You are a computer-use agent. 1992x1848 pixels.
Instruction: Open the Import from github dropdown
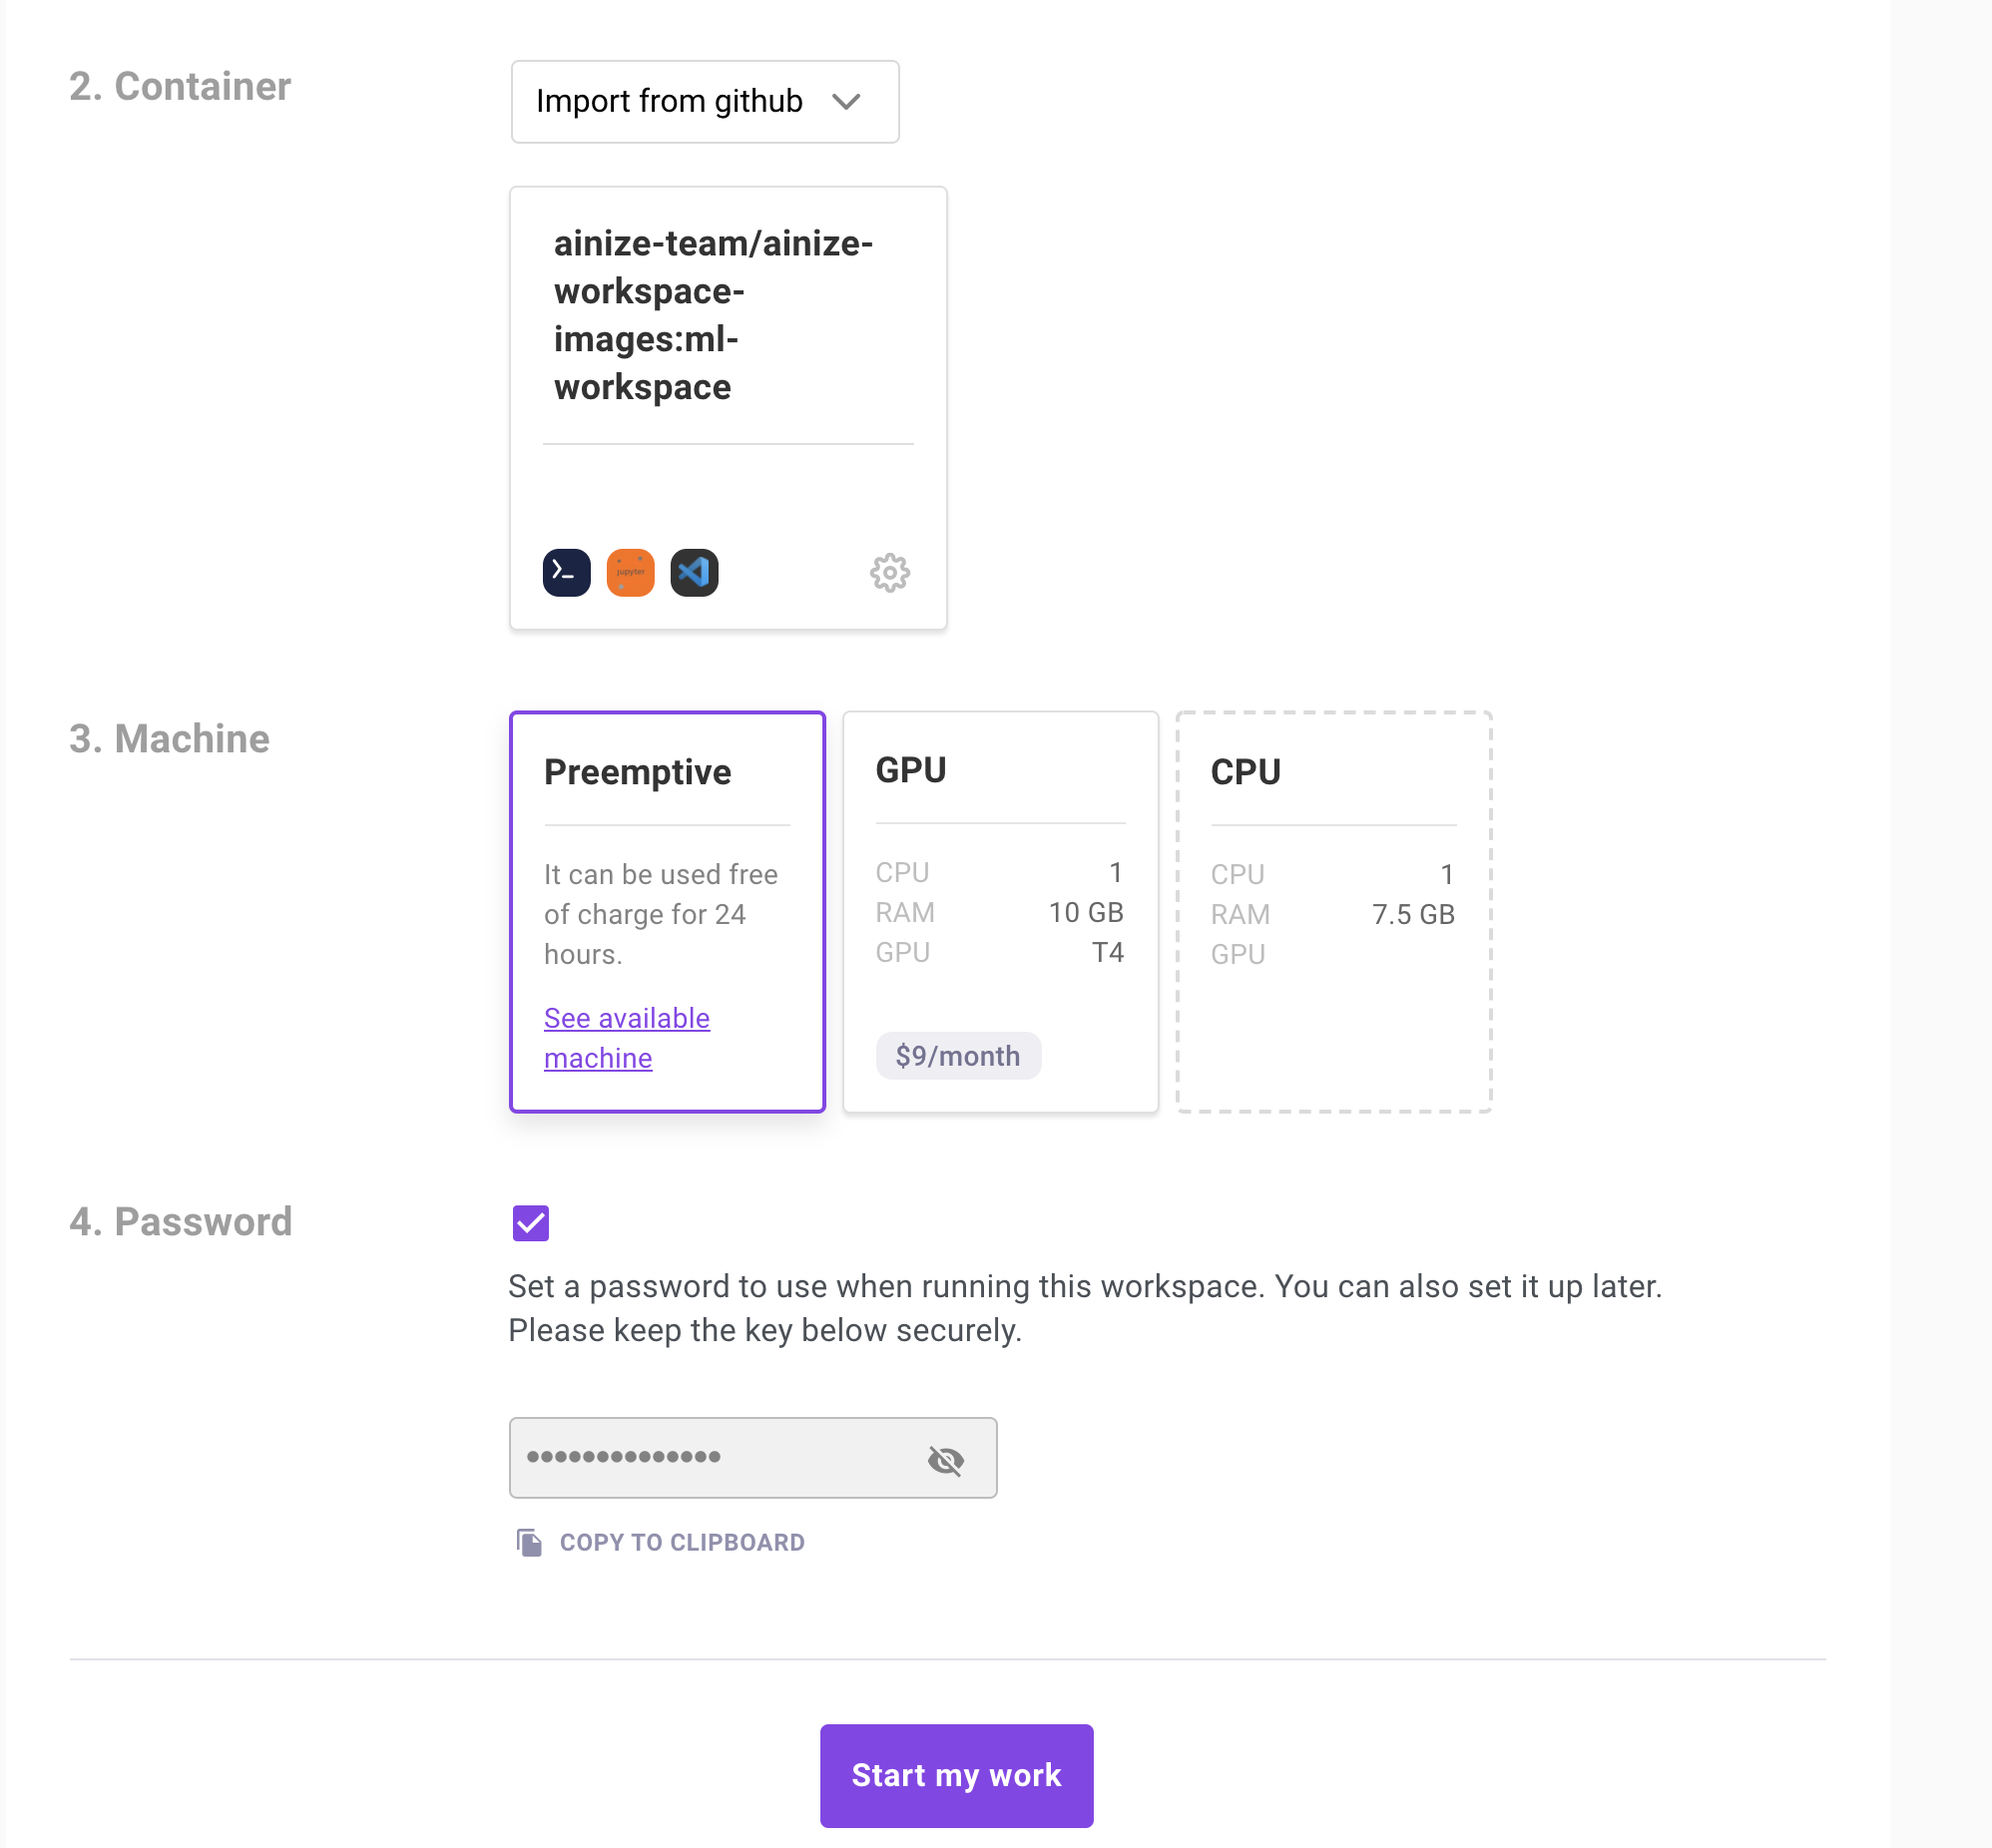704,101
